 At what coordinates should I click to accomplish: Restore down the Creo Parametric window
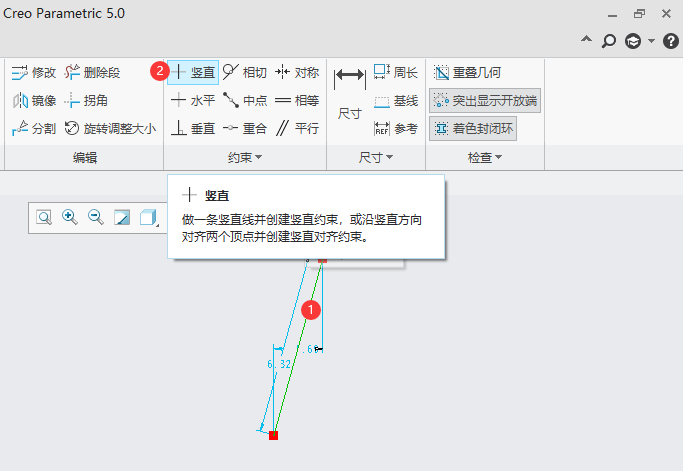click(x=639, y=14)
